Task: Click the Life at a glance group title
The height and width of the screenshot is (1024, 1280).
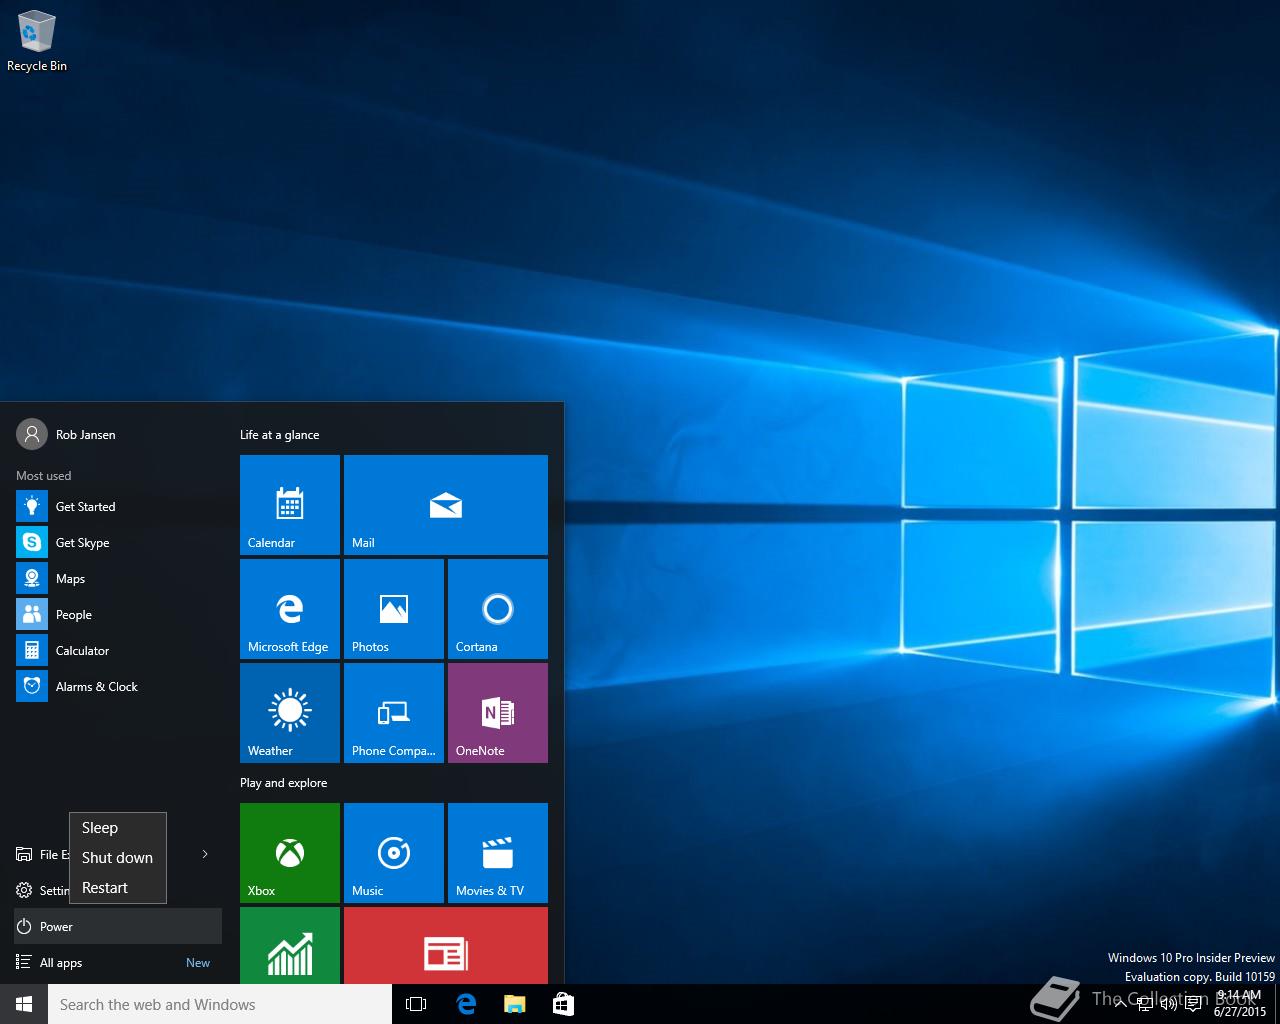Action: [x=280, y=435]
